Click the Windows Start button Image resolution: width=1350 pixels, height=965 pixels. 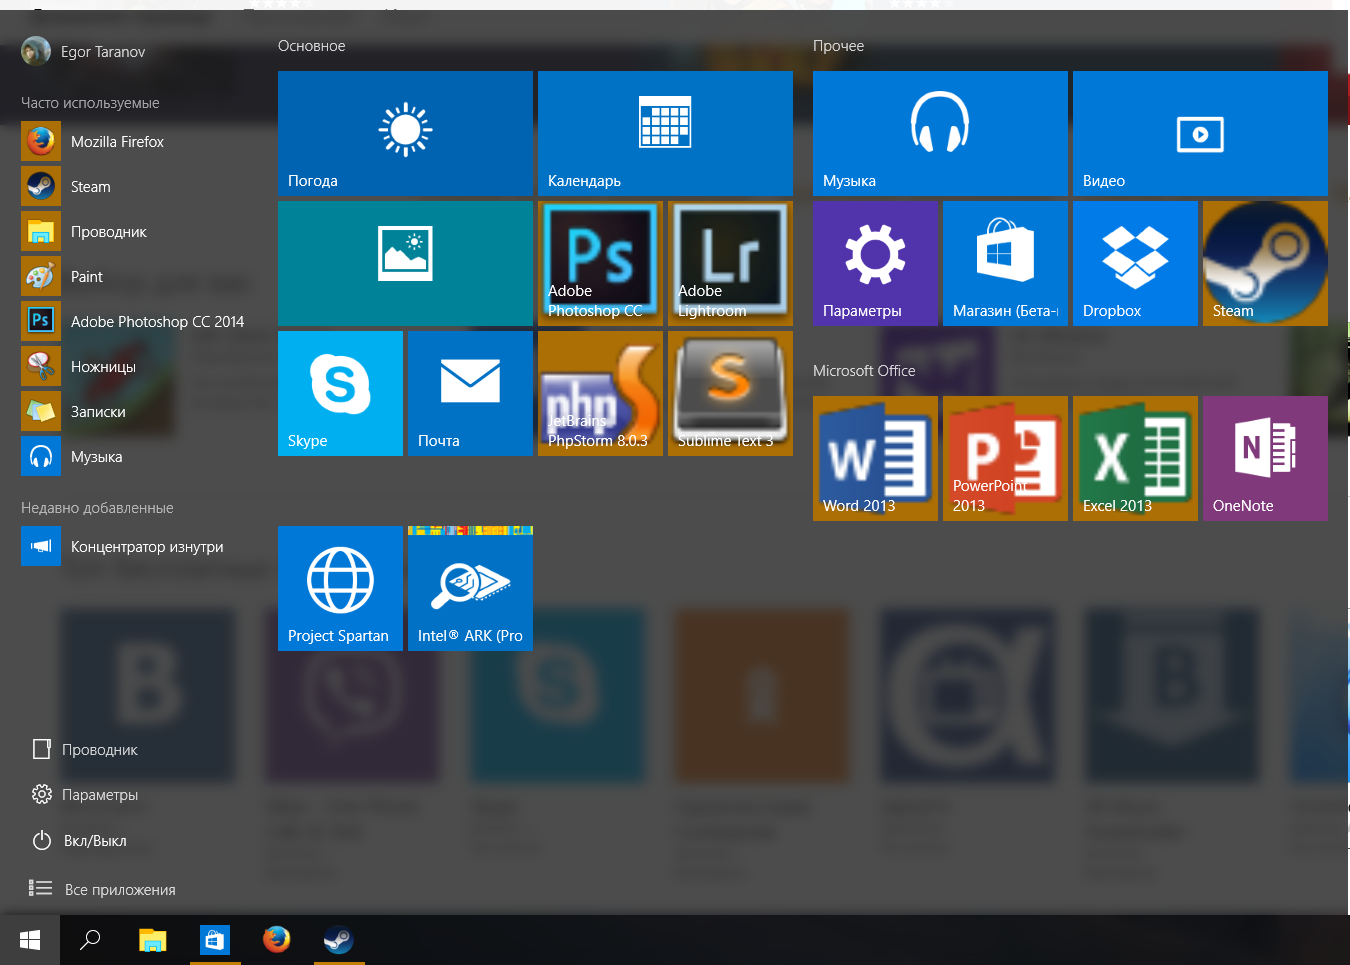point(30,940)
